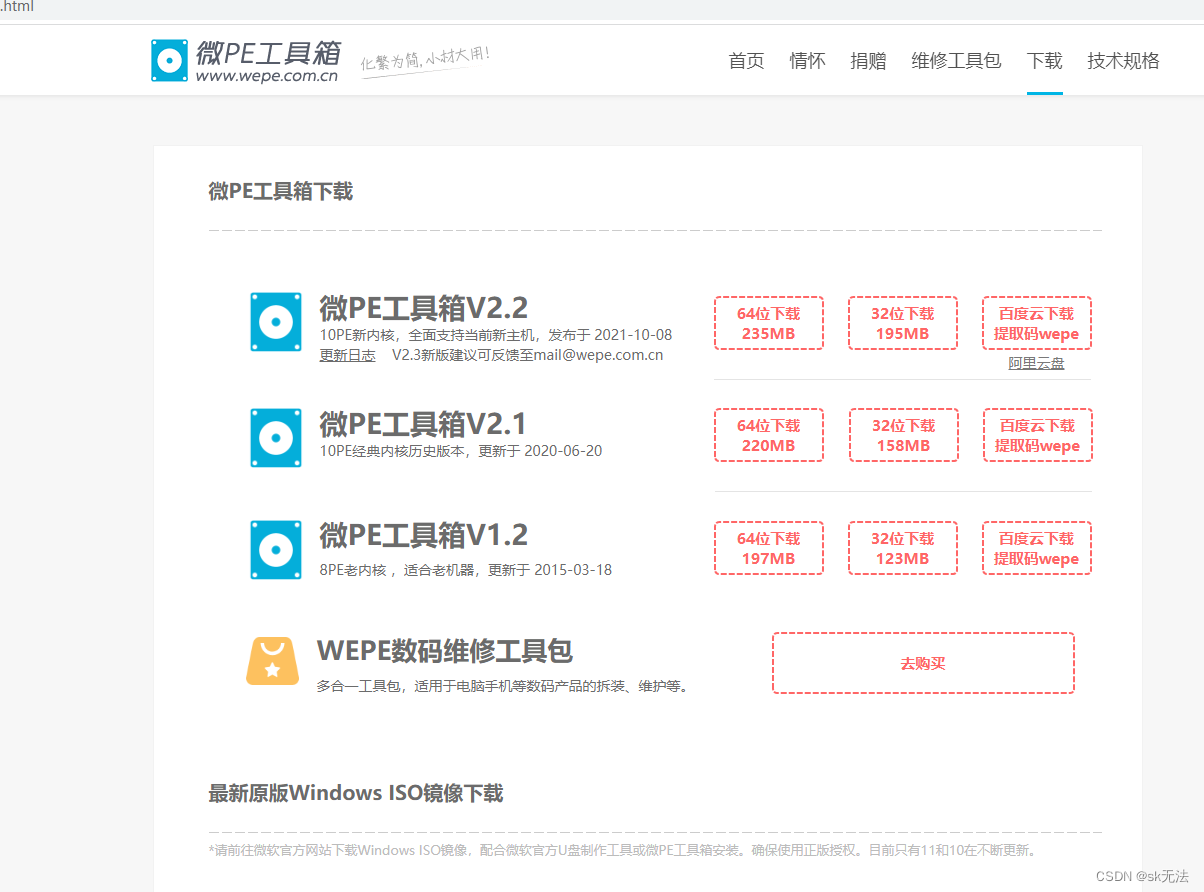Download V2.1 32位 158MB
1204x892 pixels.
click(x=904, y=435)
